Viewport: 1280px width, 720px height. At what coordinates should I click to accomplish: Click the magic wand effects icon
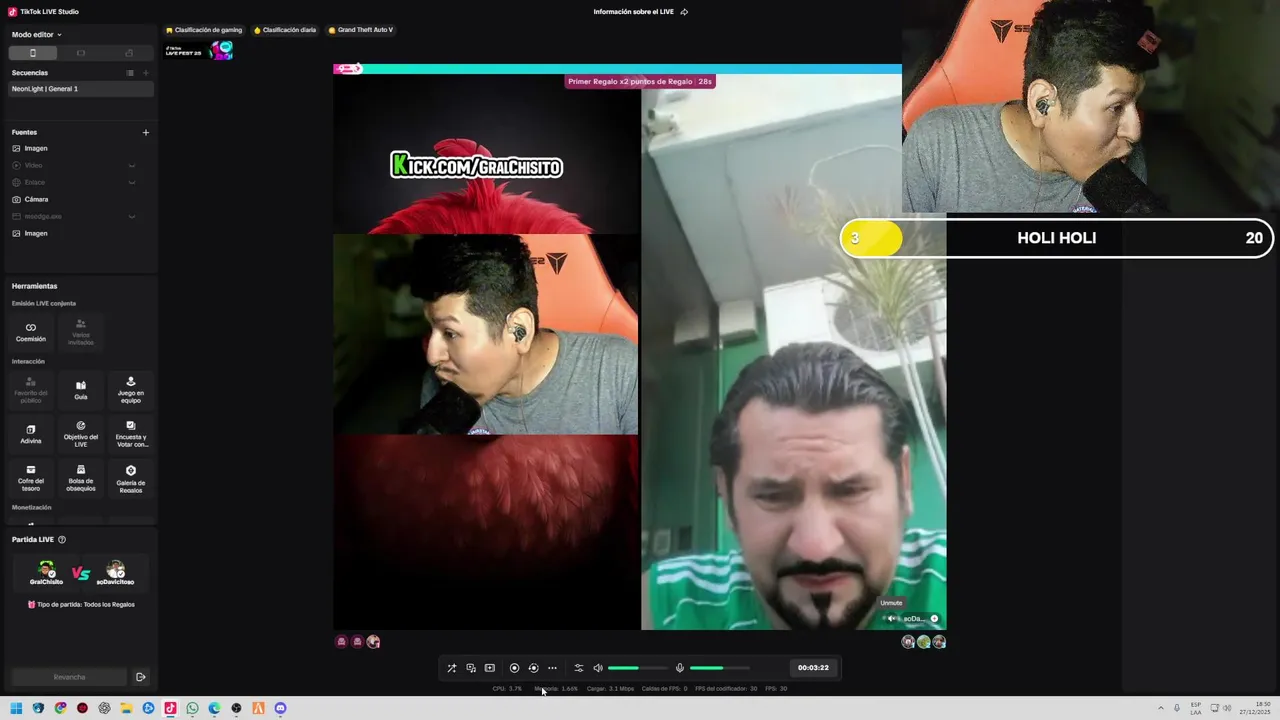(451, 668)
